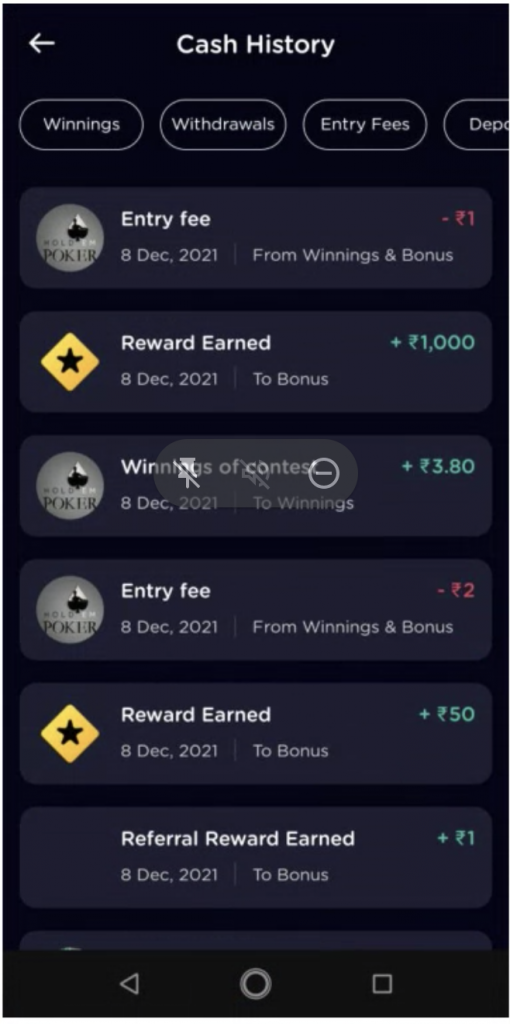Tap Android back navigation triangle
This screenshot has height=1024, width=510.
pyautogui.click(x=129, y=983)
